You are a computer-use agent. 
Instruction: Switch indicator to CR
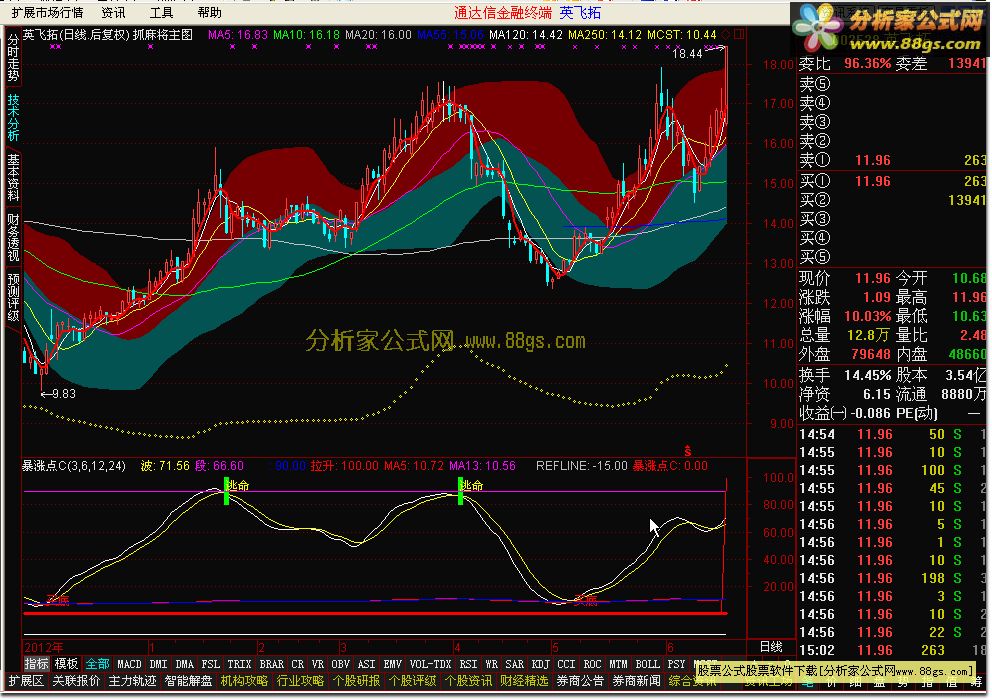pyautogui.click(x=297, y=664)
